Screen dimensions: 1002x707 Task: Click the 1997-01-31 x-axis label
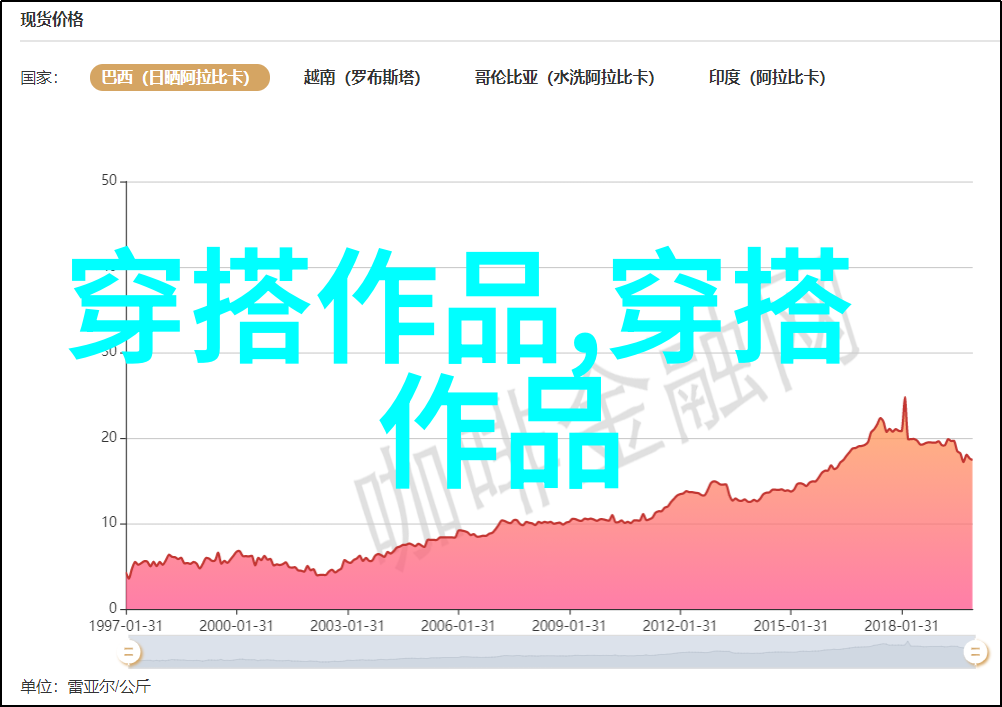pyautogui.click(x=127, y=625)
